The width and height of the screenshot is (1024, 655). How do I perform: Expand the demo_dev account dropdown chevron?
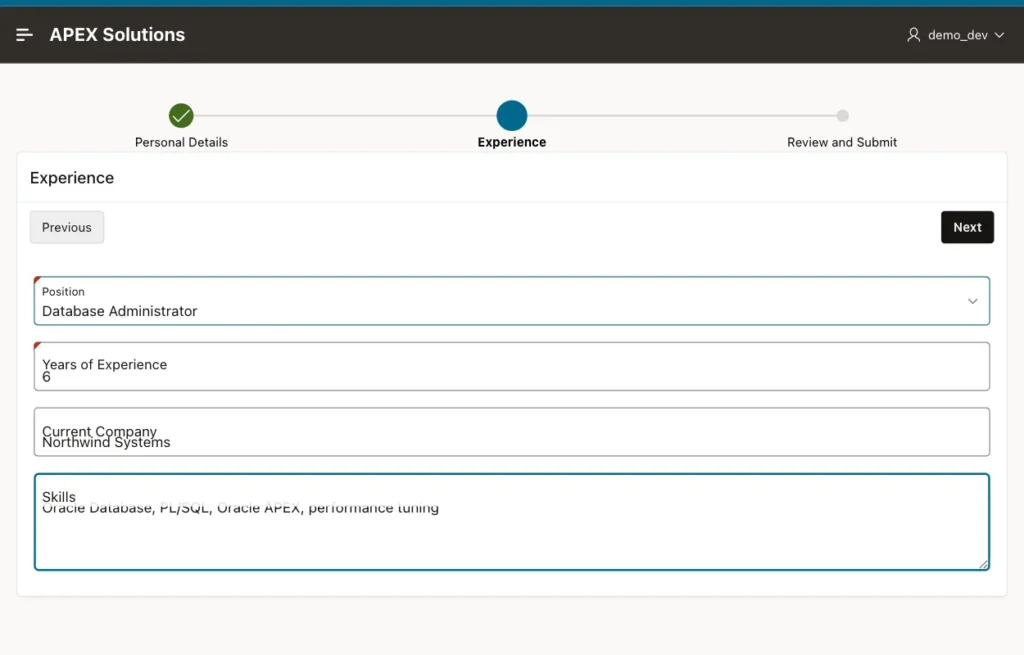(x=999, y=35)
